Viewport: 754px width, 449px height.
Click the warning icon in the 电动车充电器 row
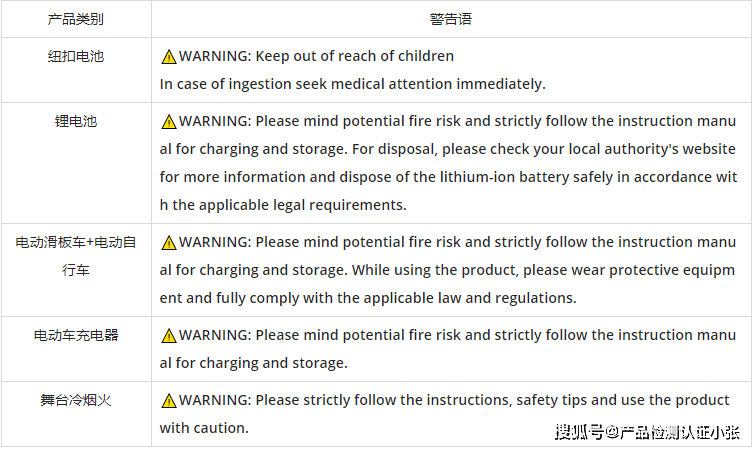(x=169, y=336)
